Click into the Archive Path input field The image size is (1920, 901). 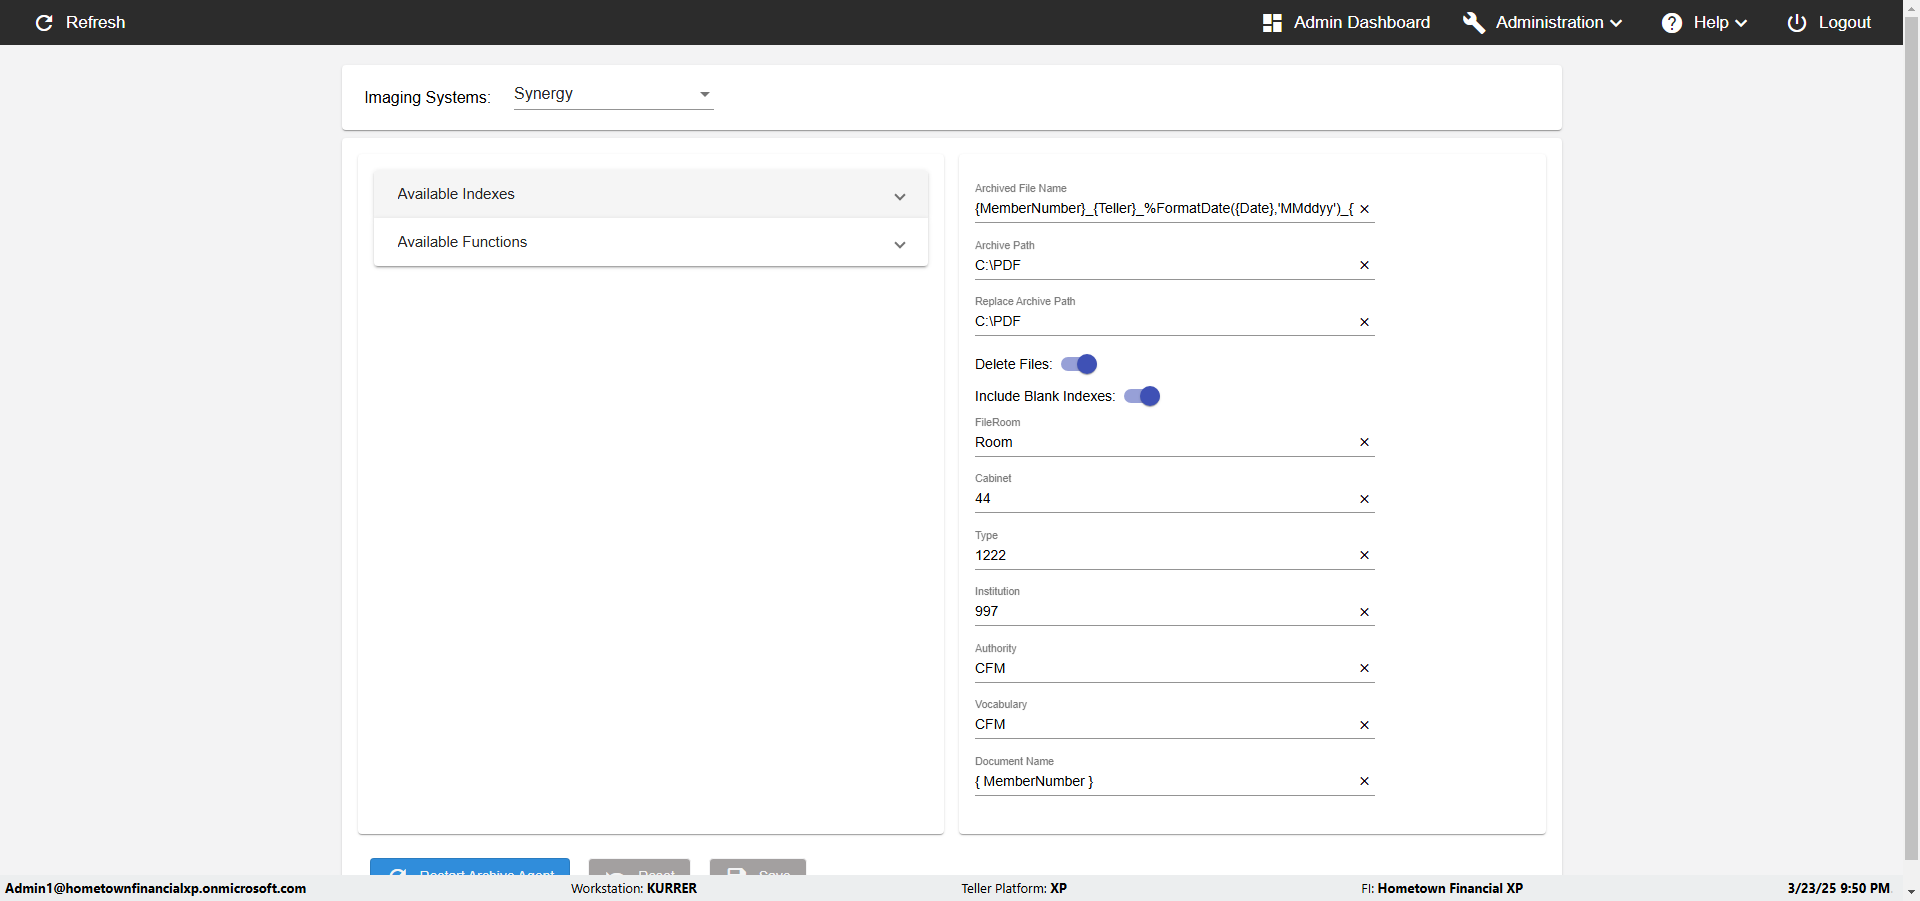(1160, 265)
